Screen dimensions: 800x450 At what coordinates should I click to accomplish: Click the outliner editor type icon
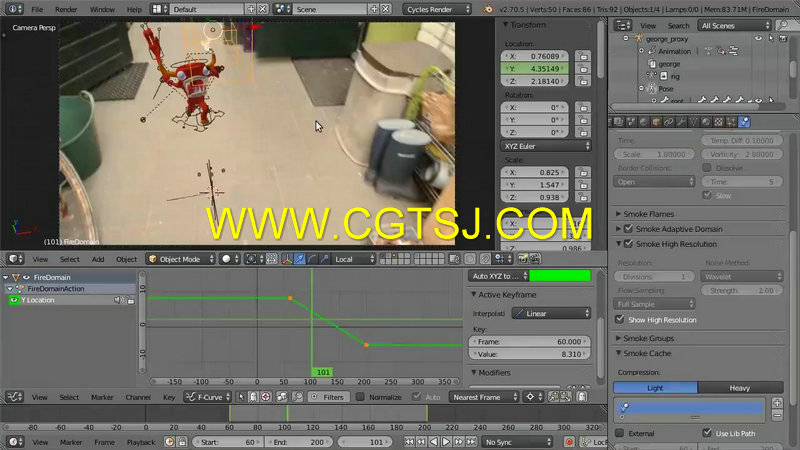pos(622,25)
